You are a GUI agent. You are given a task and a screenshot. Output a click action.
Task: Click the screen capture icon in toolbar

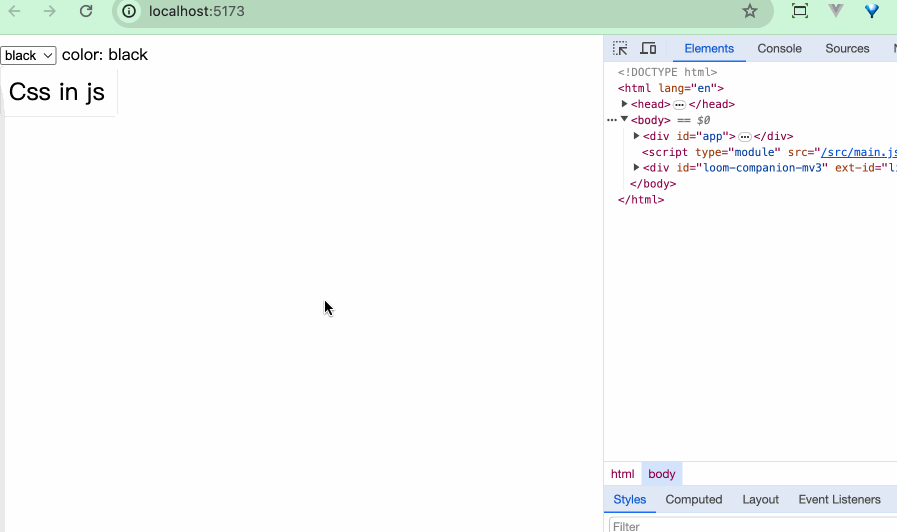pyautogui.click(x=800, y=11)
